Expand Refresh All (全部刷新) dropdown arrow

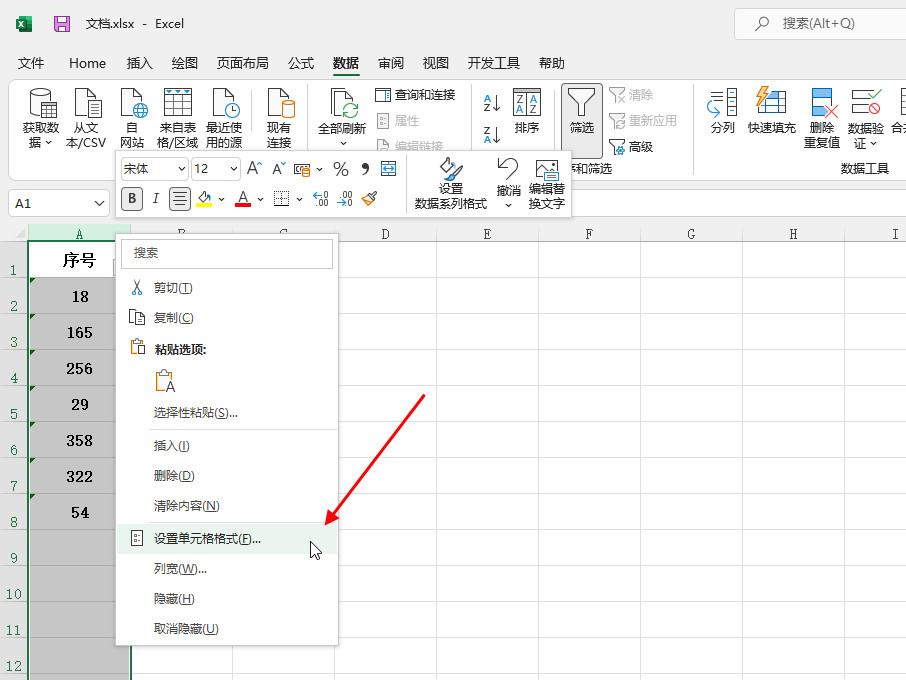tap(343, 143)
